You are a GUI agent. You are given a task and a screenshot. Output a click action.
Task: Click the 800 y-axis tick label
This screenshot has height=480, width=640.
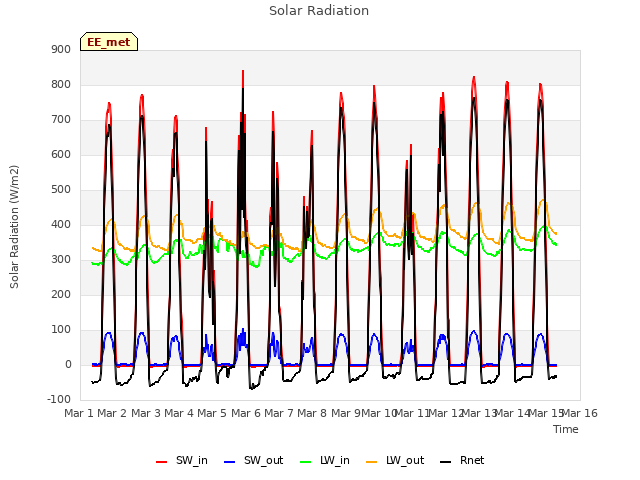tap(61, 84)
